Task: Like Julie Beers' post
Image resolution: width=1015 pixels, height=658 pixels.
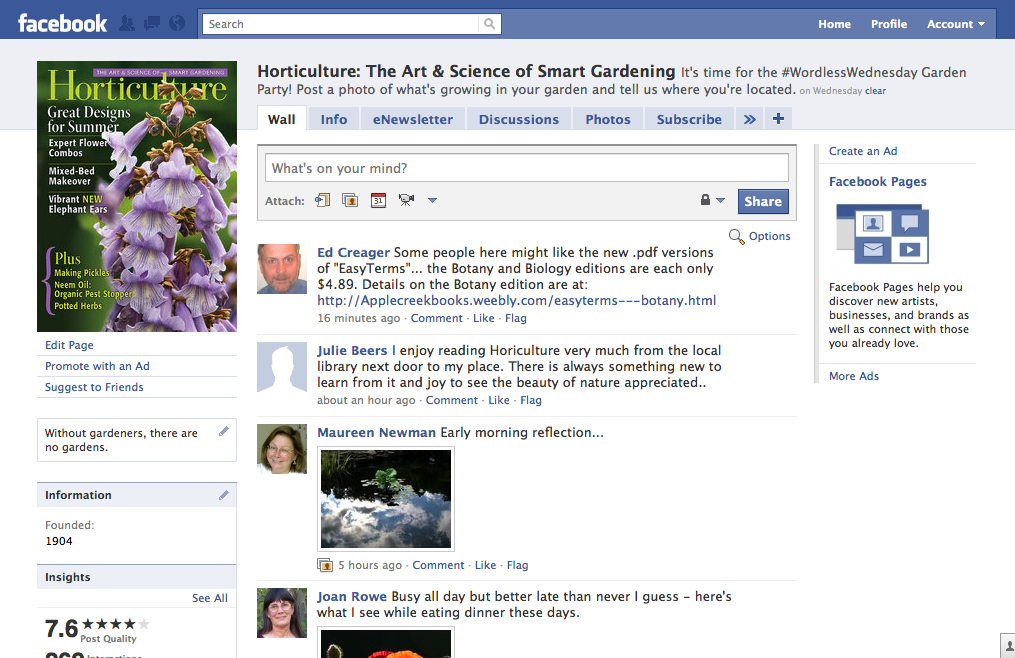Action: (498, 400)
